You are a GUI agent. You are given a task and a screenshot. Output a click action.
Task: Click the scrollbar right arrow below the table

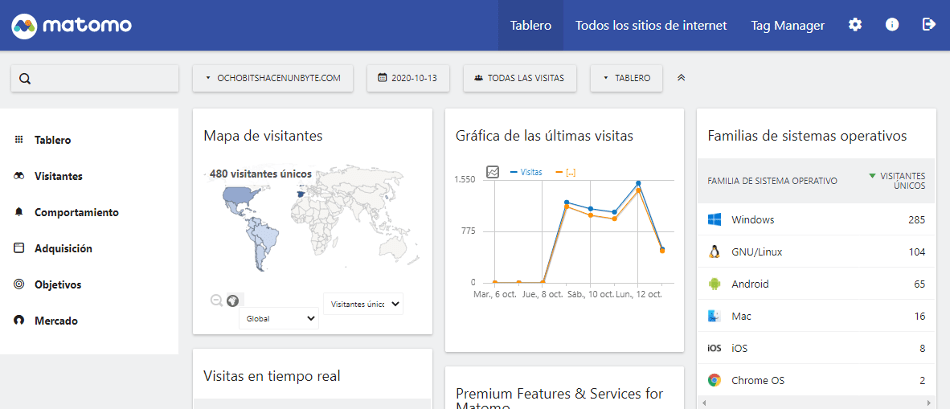929,402
